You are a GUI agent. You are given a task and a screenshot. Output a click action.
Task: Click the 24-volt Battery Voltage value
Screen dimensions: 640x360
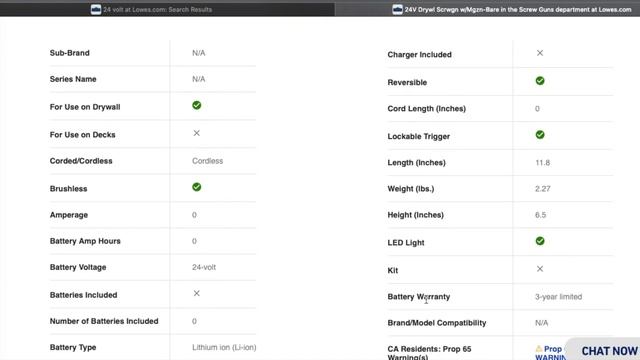coord(204,267)
